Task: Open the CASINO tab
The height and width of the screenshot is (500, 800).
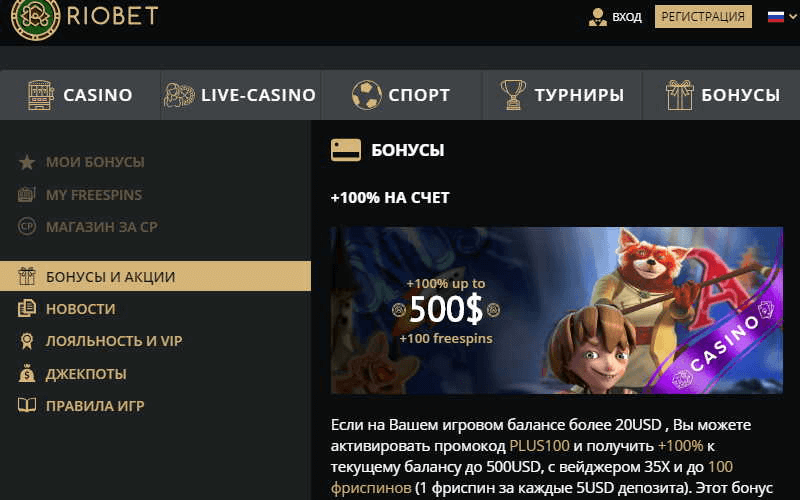Action: 80,95
